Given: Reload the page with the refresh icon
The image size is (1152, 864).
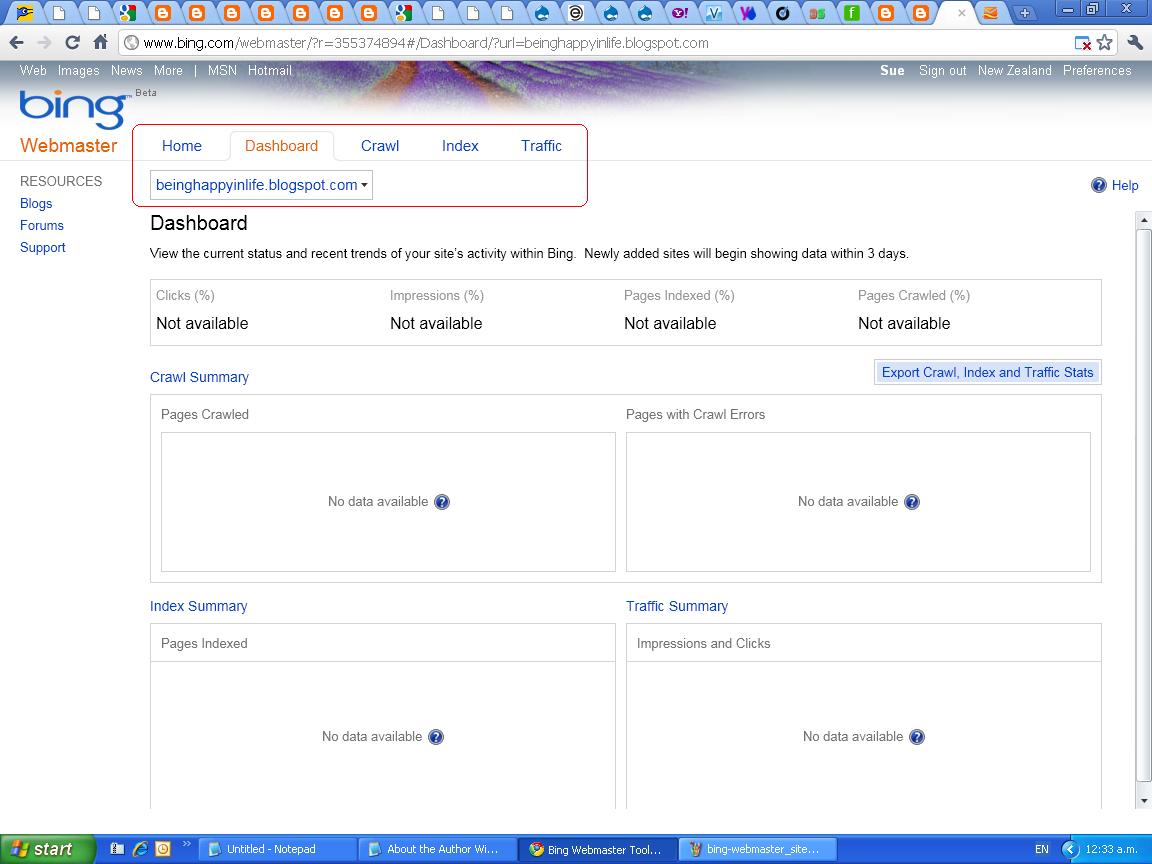Looking at the screenshot, I should click(72, 43).
